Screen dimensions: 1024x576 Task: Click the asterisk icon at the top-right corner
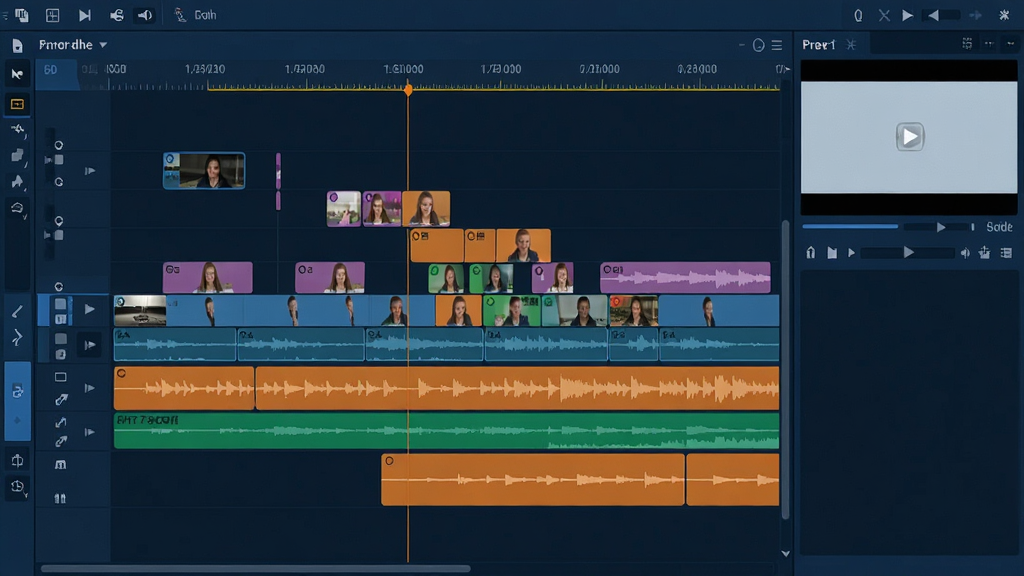(x=1004, y=14)
